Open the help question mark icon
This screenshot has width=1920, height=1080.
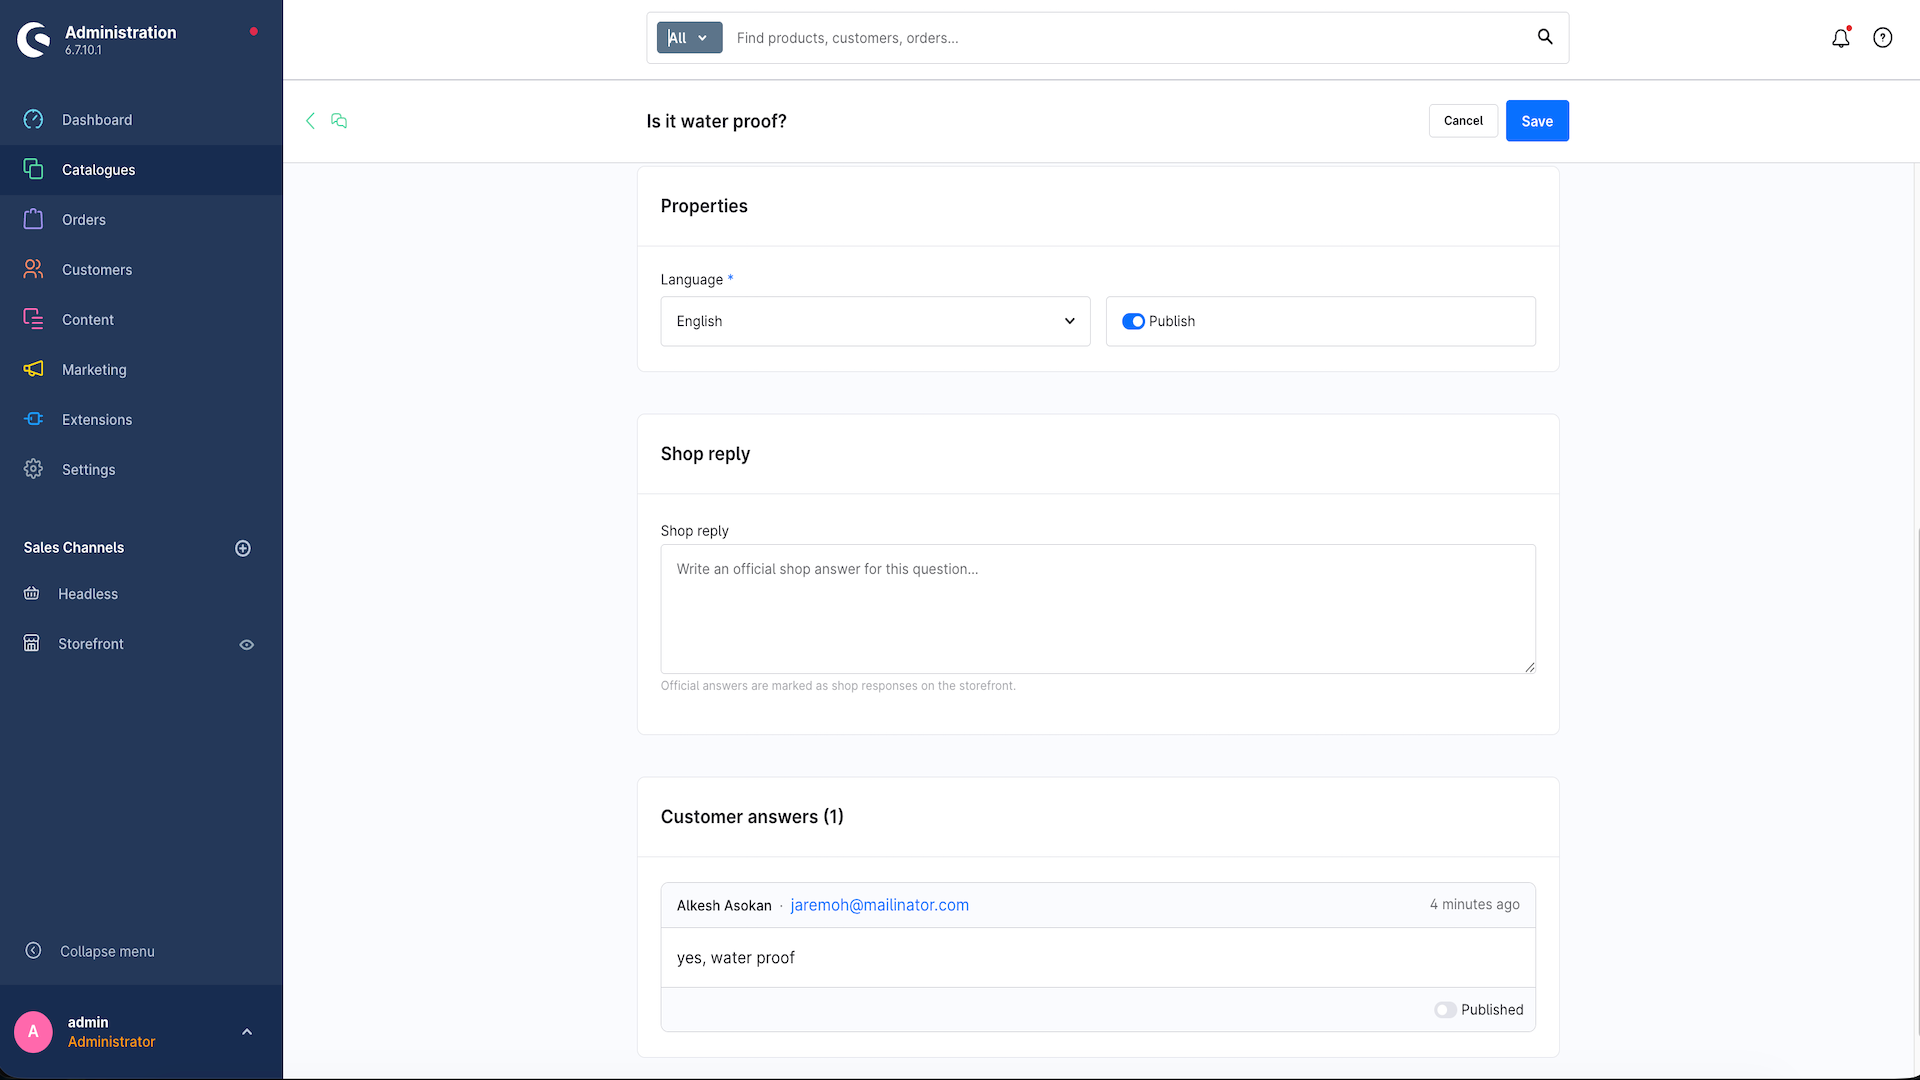pos(1882,38)
